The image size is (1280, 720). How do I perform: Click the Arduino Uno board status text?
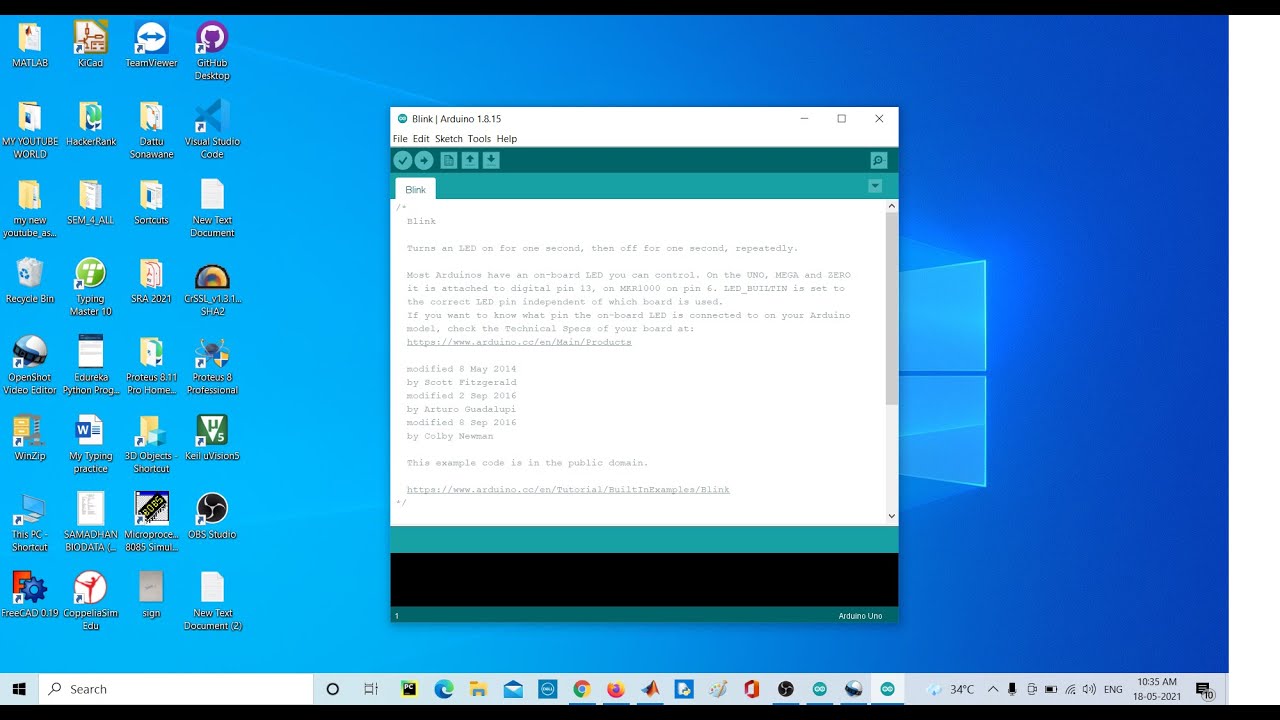pos(860,616)
